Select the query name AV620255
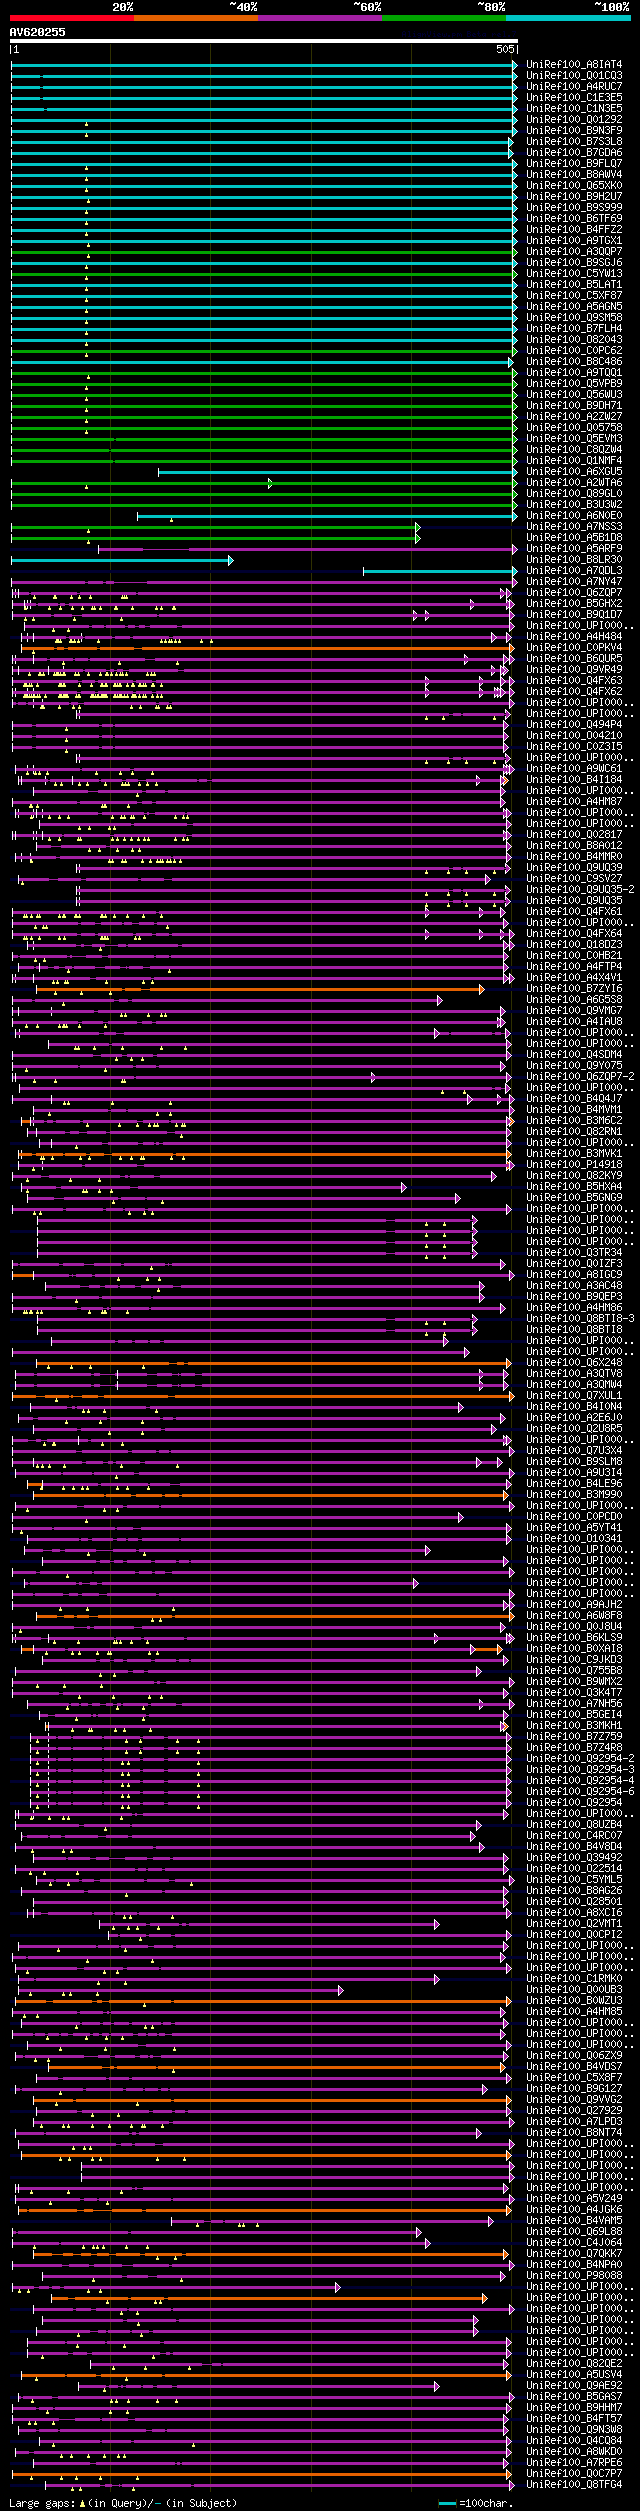This screenshot has width=640, height=2511. pyautogui.click(x=38, y=32)
